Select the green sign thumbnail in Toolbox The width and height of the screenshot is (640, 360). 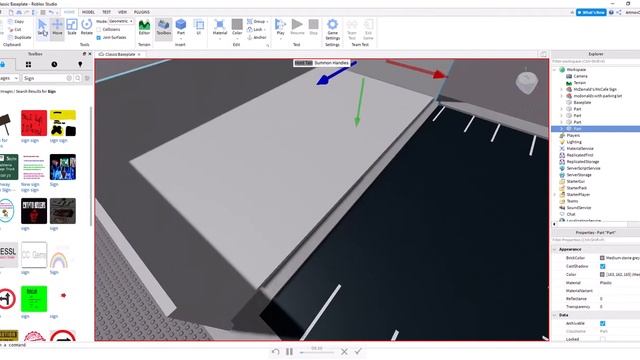click(x=34, y=299)
